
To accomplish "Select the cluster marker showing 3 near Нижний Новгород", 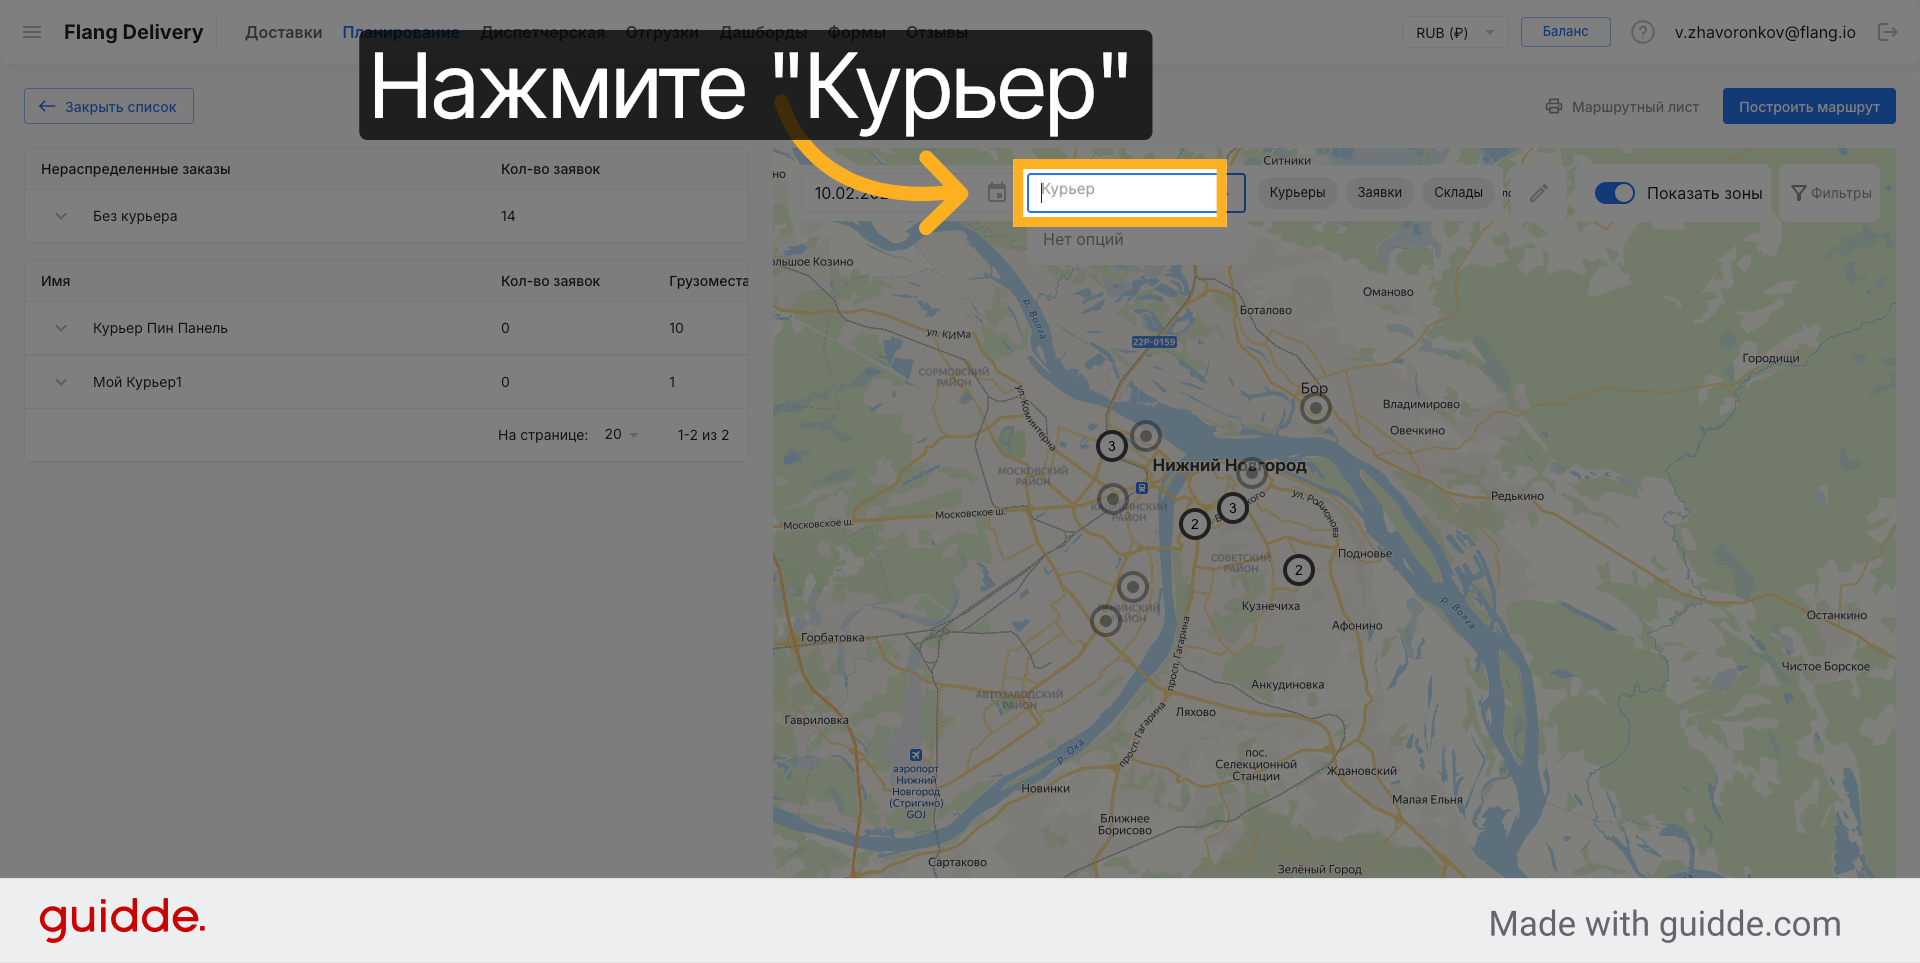I will click(1232, 508).
